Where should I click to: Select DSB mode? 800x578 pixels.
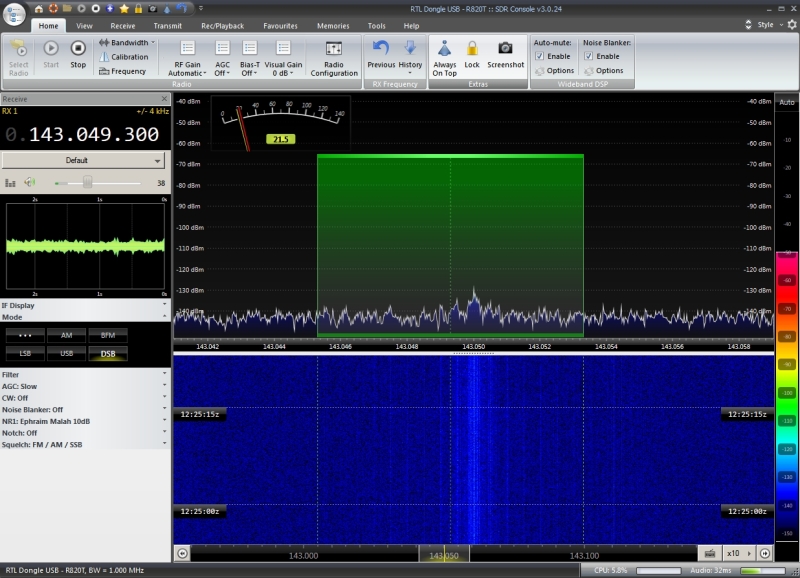[x=108, y=354]
